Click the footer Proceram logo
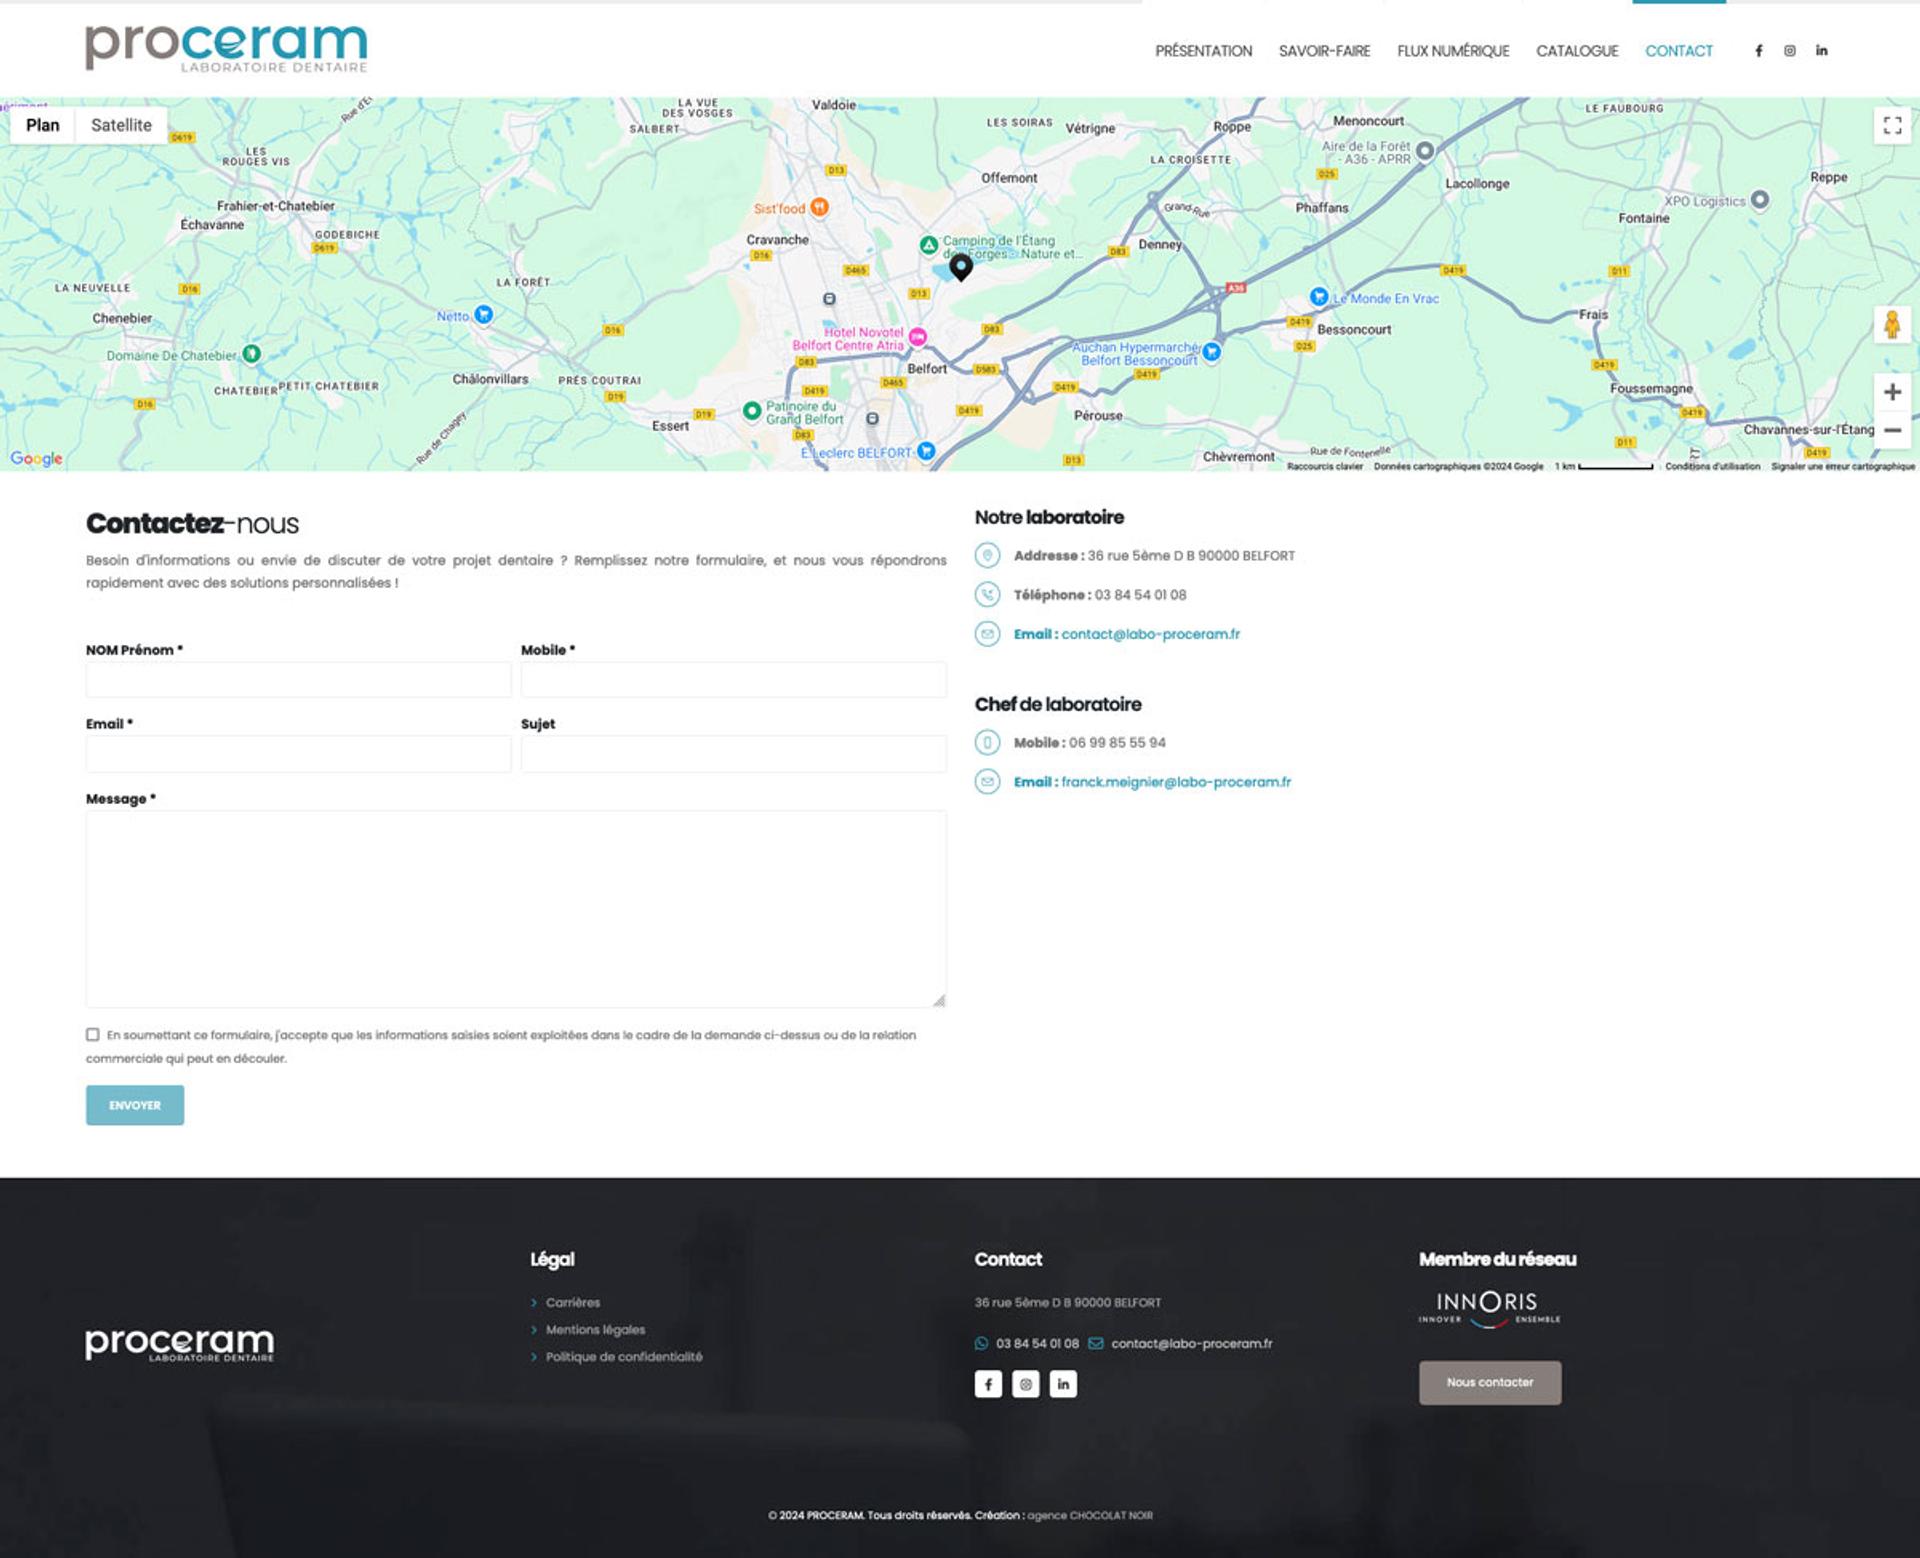This screenshot has height=1558, width=1920. (x=180, y=1344)
